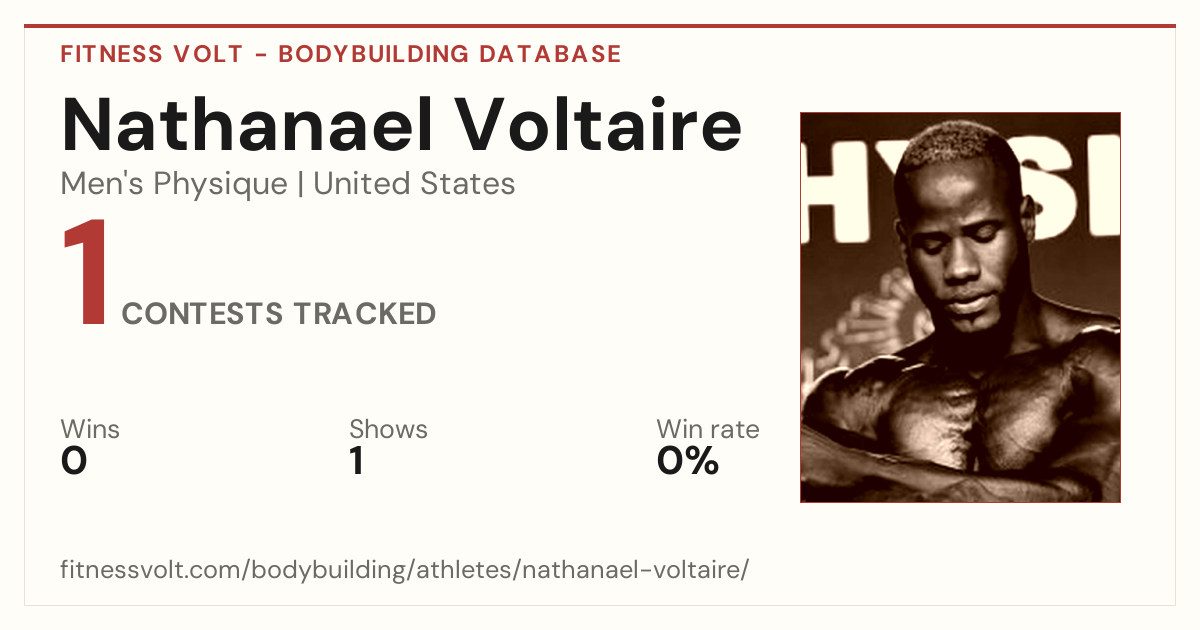The height and width of the screenshot is (630, 1200).
Task: Select the CONTESTS TRACKED label
Action: (279, 314)
